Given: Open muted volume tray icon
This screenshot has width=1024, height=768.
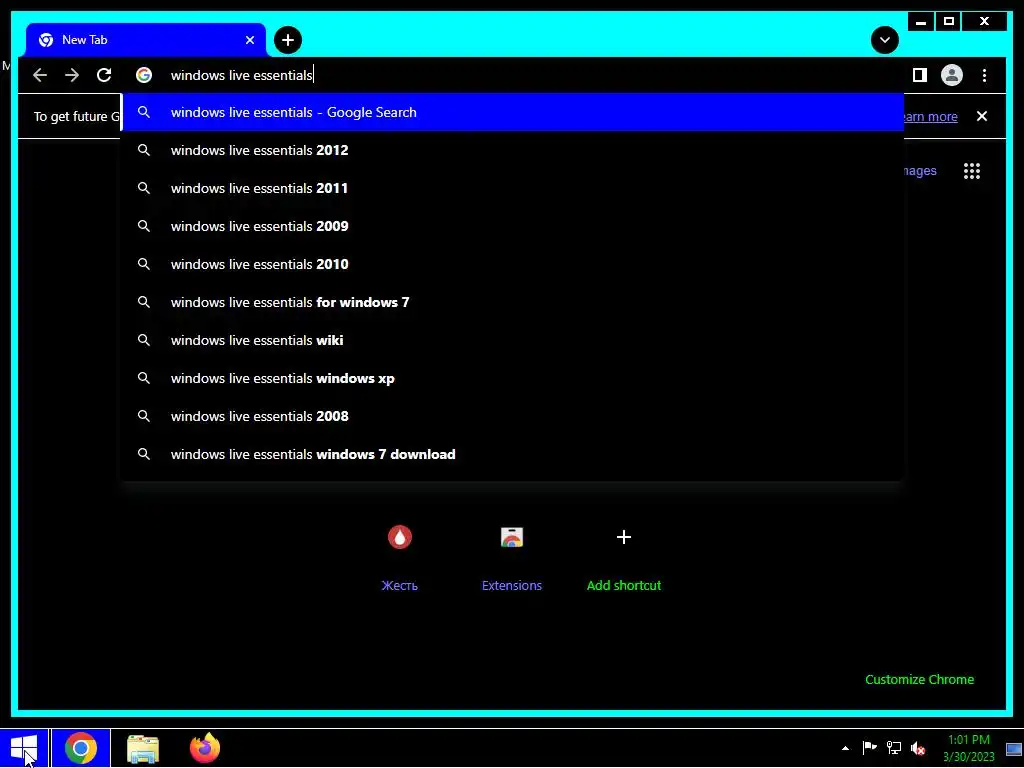Looking at the screenshot, I should pos(918,748).
